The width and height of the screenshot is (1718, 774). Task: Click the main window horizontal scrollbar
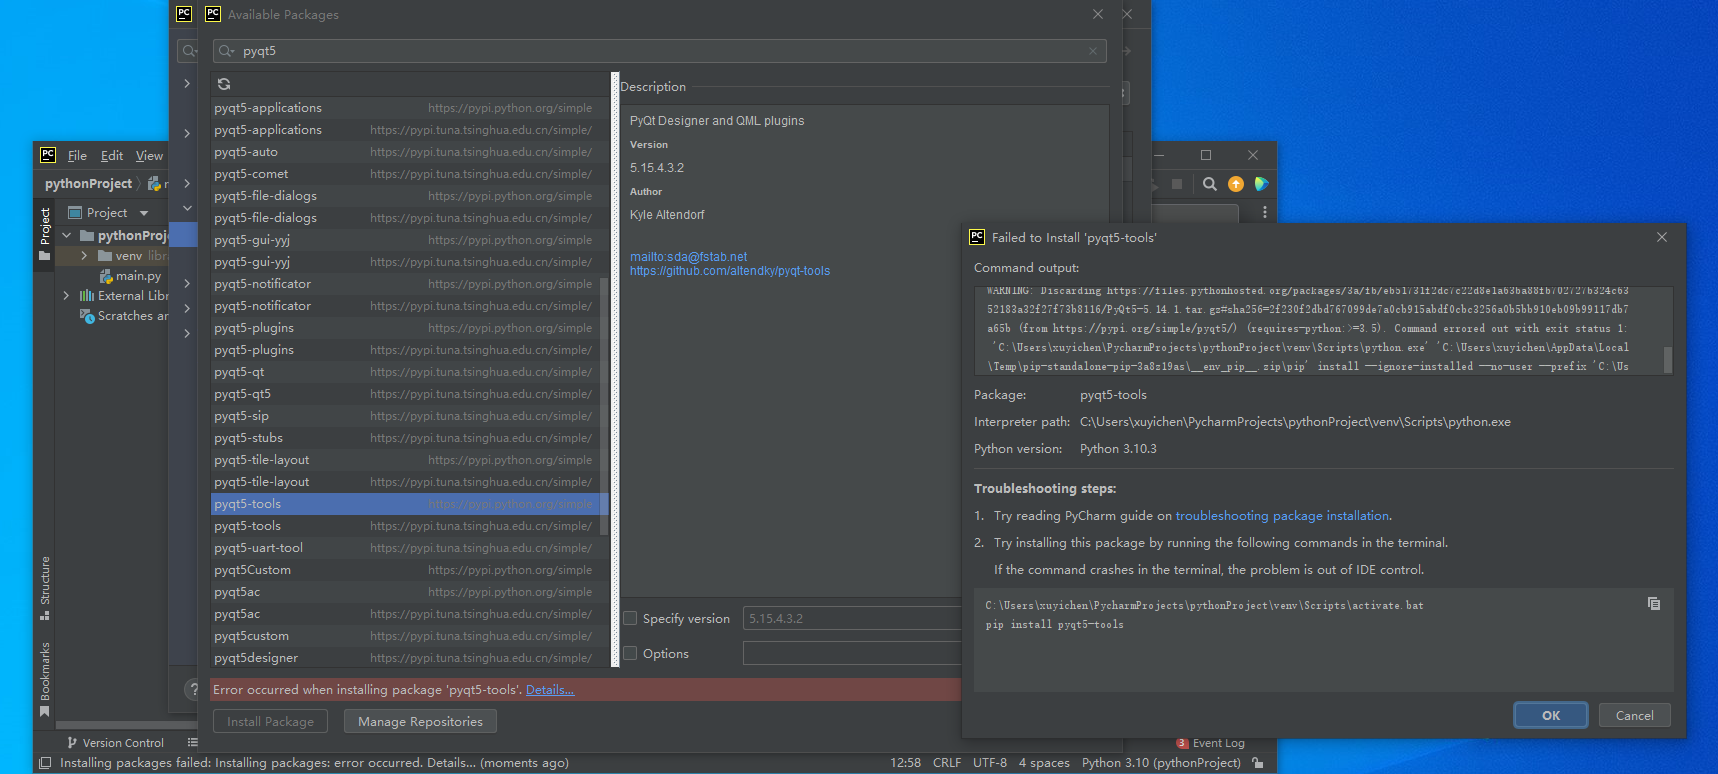point(126,725)
